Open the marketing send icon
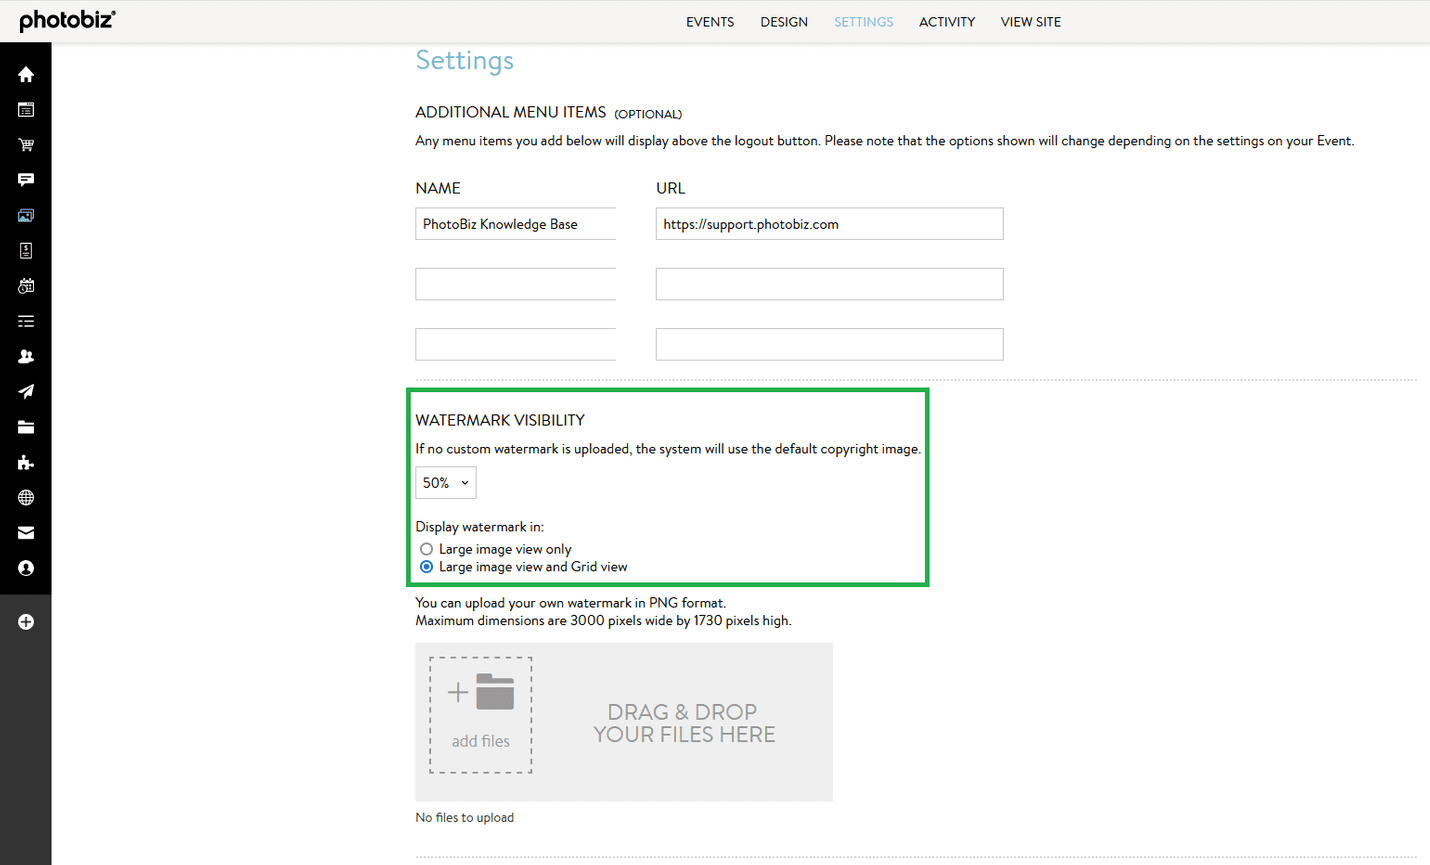1430x865 pixels. tap(26, 391)
